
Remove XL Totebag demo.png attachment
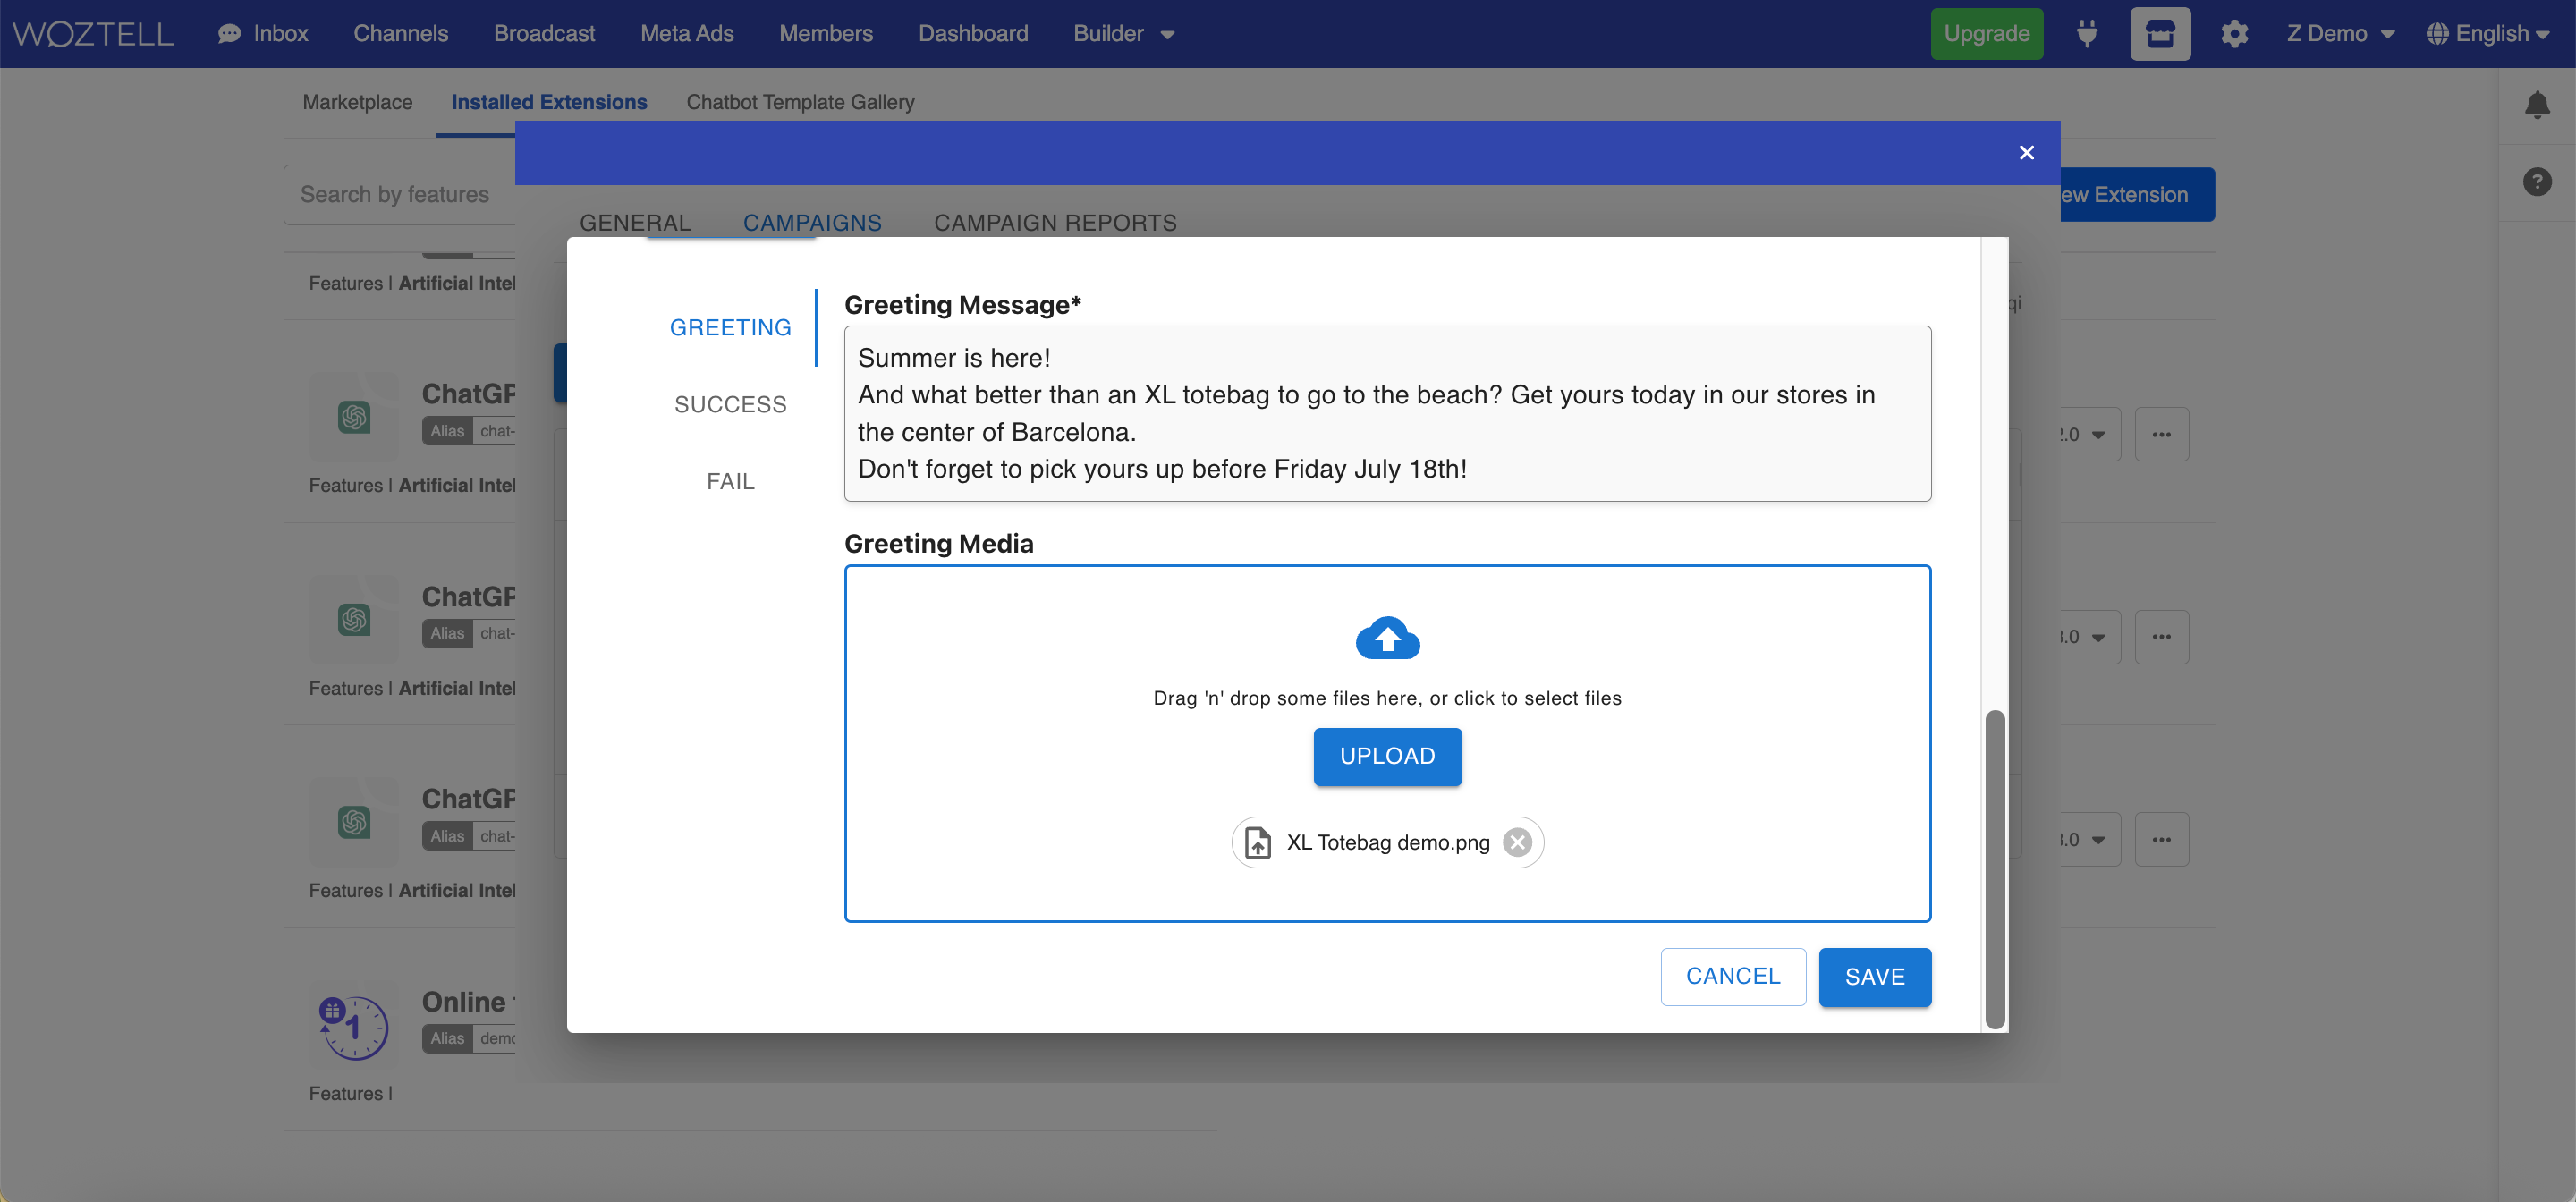pyautogui.click(x=1517, y=843)
